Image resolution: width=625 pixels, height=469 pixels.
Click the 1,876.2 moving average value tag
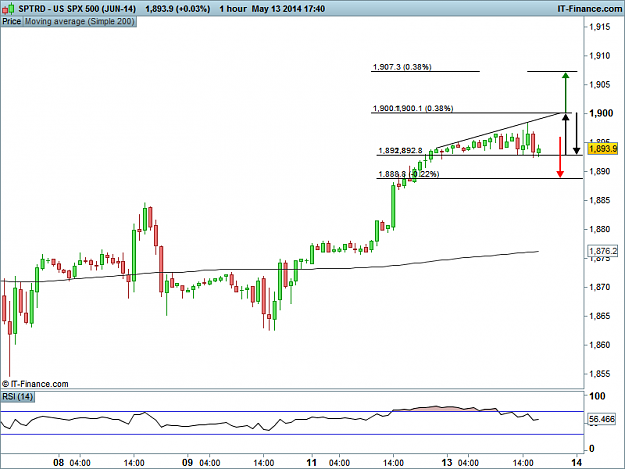pyautogui.click(x=603, y=251)
